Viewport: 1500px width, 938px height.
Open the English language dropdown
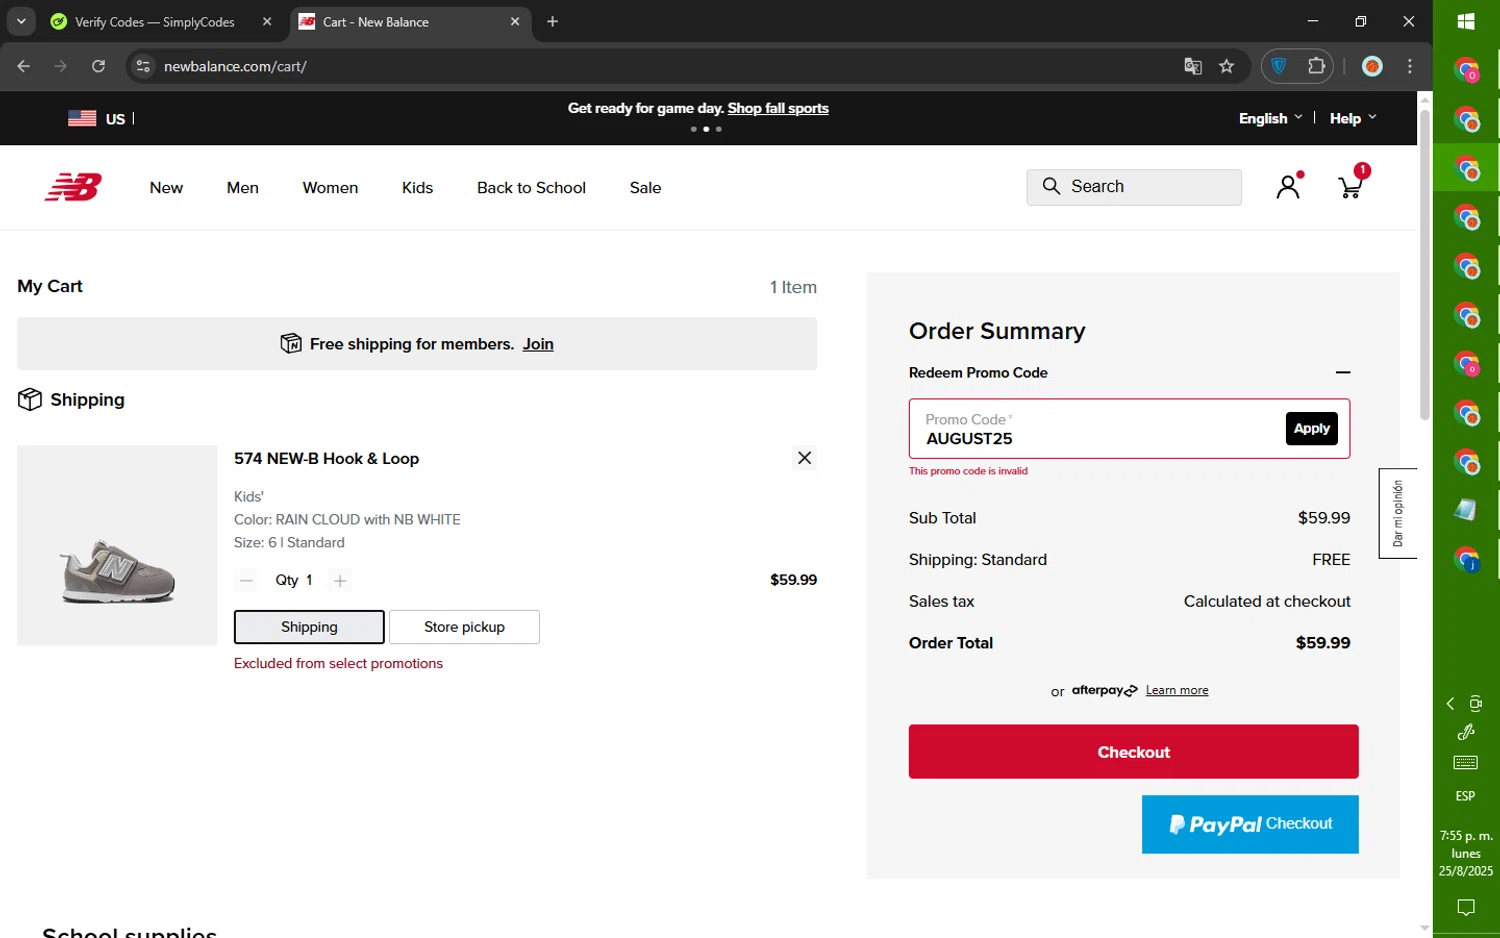[x=1270, y=118]
